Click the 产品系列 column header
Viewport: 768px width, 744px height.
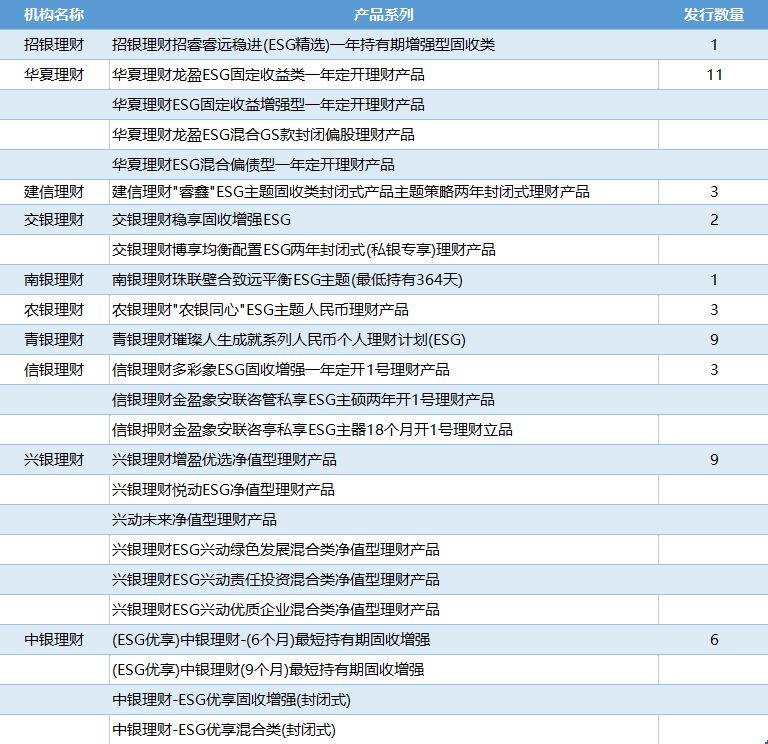384,15
